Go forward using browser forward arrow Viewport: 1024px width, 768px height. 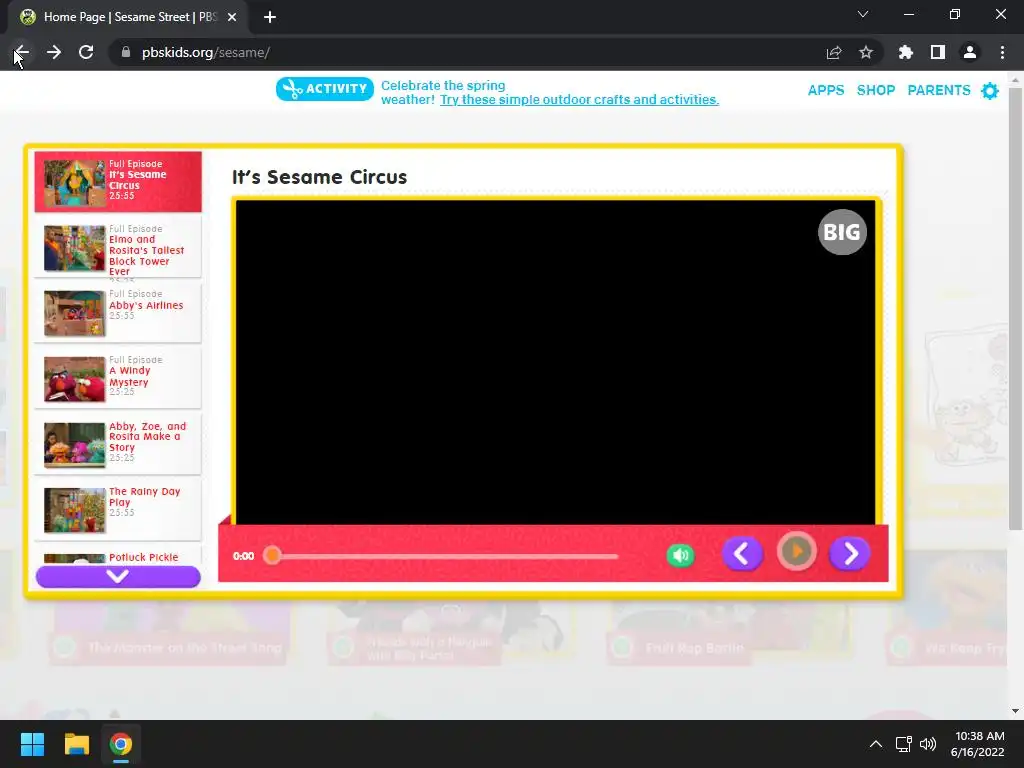click(x=54, y=52)
